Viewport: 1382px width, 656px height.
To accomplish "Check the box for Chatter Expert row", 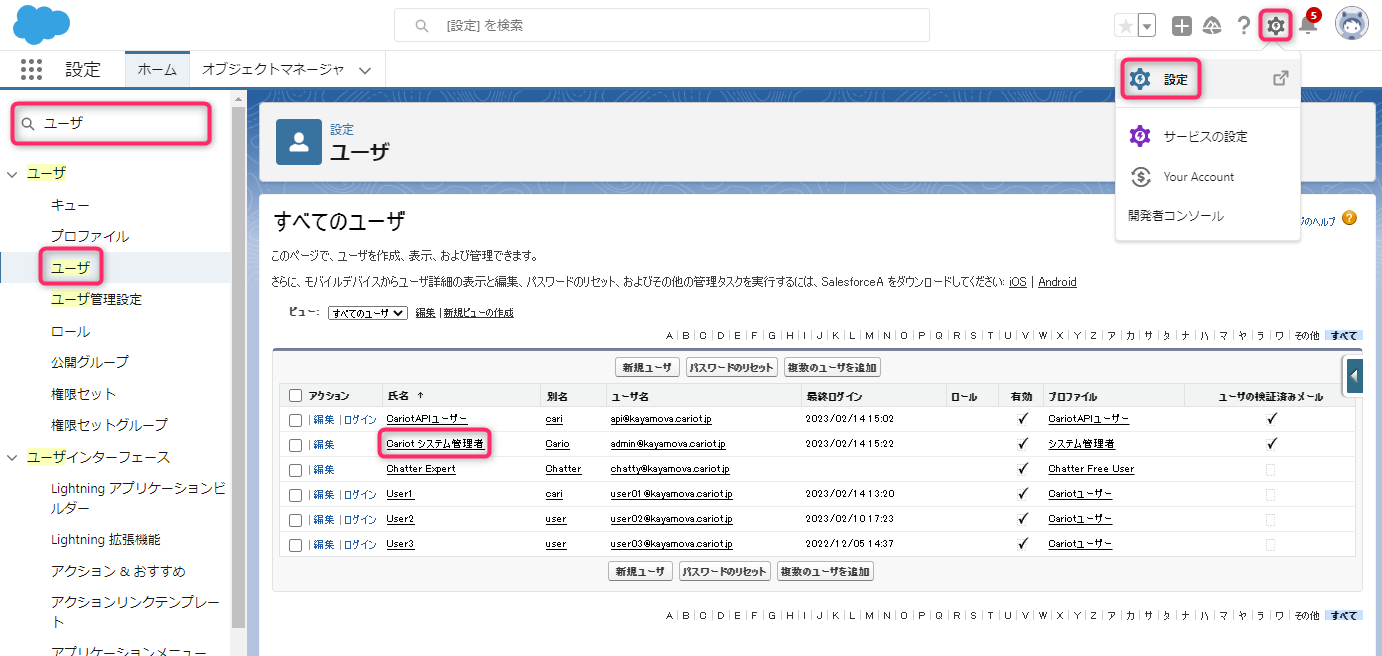I will [295, 469].
